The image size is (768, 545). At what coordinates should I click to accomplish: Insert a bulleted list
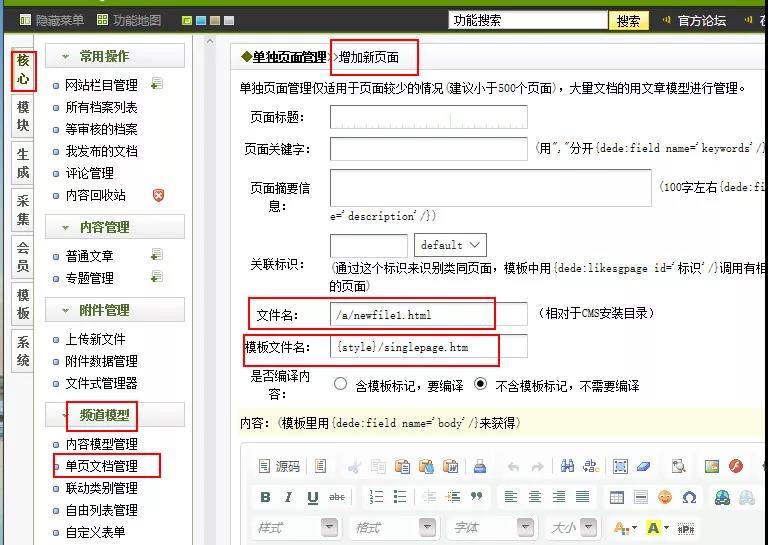click(400, 497)
